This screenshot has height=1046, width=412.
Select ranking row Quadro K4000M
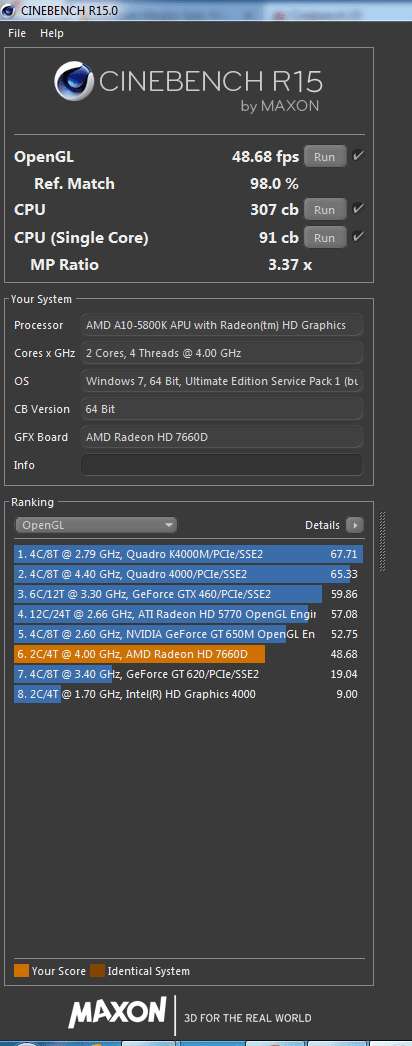[x=189, y=554]
